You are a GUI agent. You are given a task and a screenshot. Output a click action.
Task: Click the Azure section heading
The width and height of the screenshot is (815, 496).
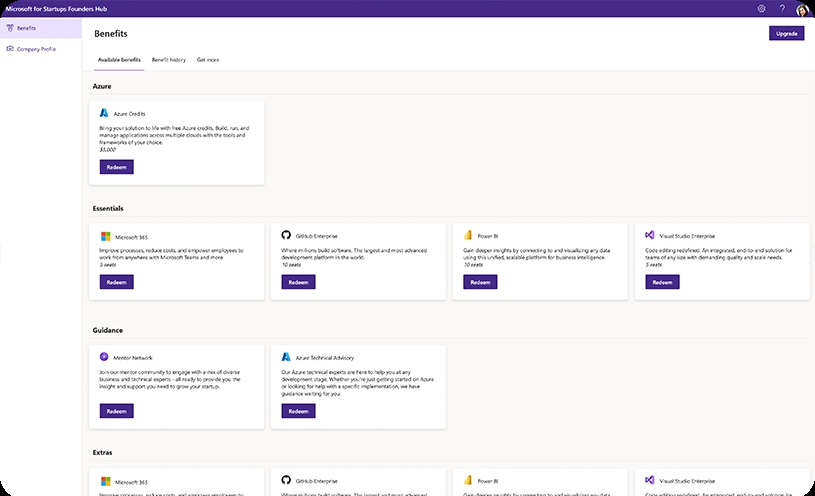(x=102, y=86)
